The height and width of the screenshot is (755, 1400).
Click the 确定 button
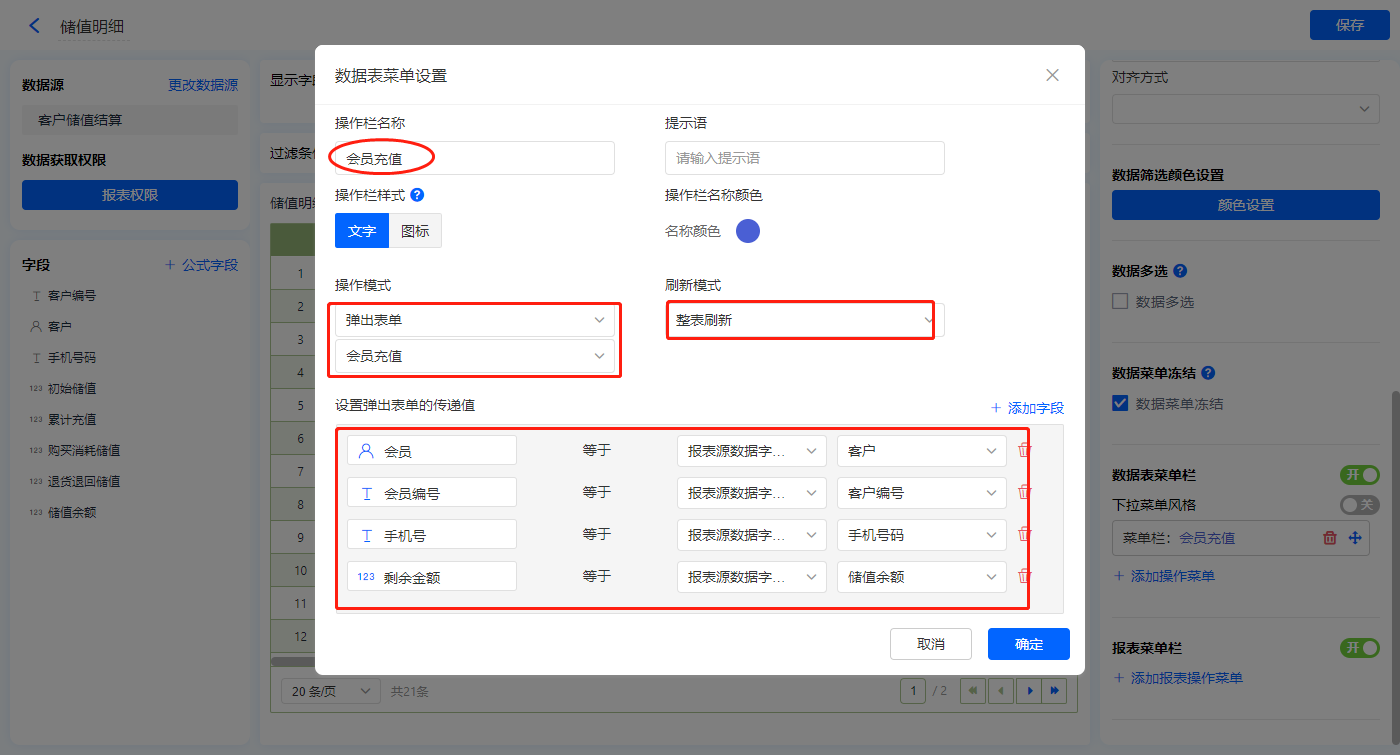pyautogui.click(x=1028, y=644)
